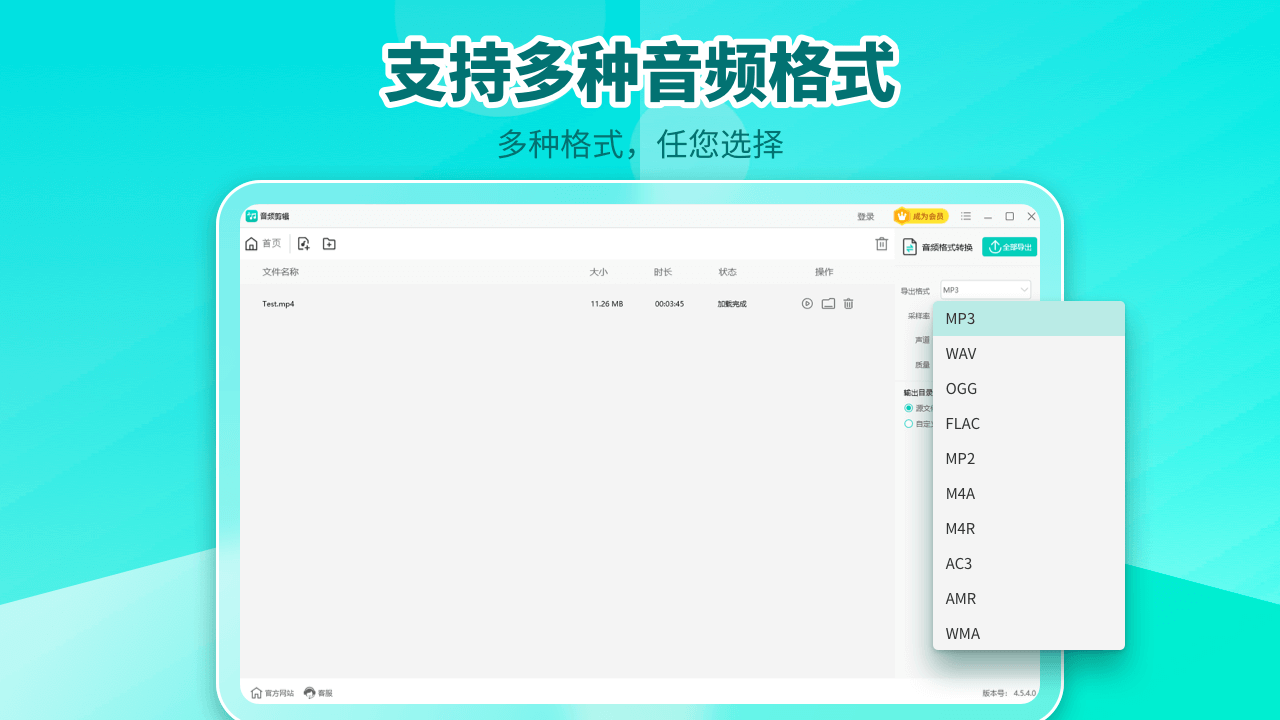Expand the 导出格式 MP3 dropdown
Image resolution: width=1280 pixels, height=720 pixels.
tap(985, 290)
